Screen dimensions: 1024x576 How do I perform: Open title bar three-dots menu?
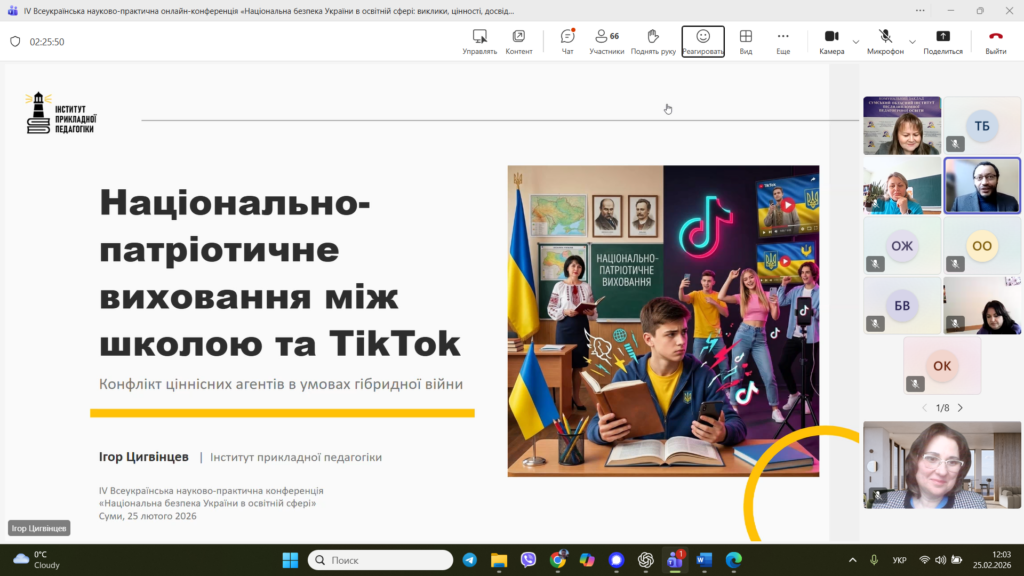click(920, 11)
